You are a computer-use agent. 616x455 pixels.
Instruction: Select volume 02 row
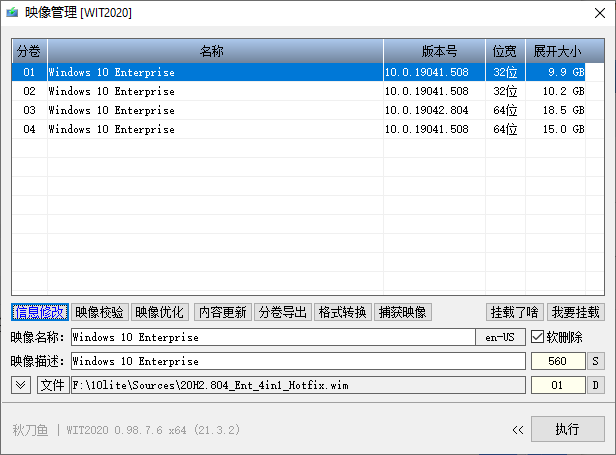tap(298, 91)
